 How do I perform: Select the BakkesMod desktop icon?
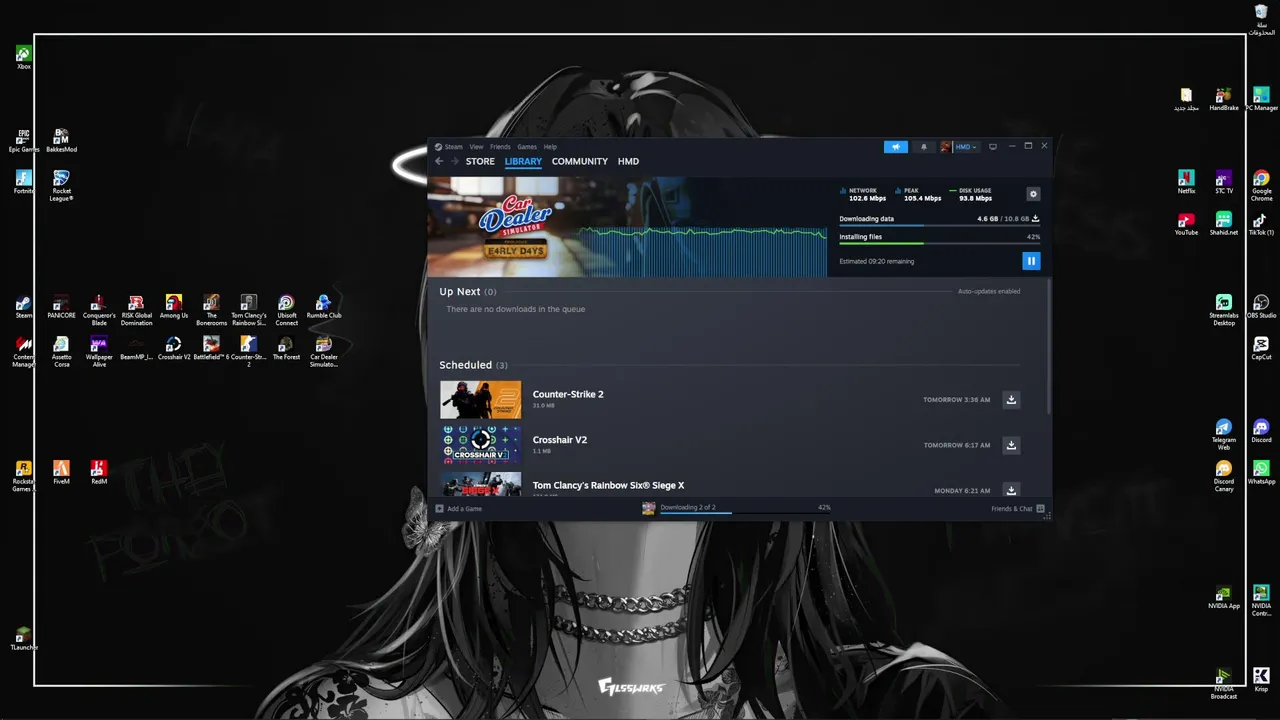coord(61,140)
